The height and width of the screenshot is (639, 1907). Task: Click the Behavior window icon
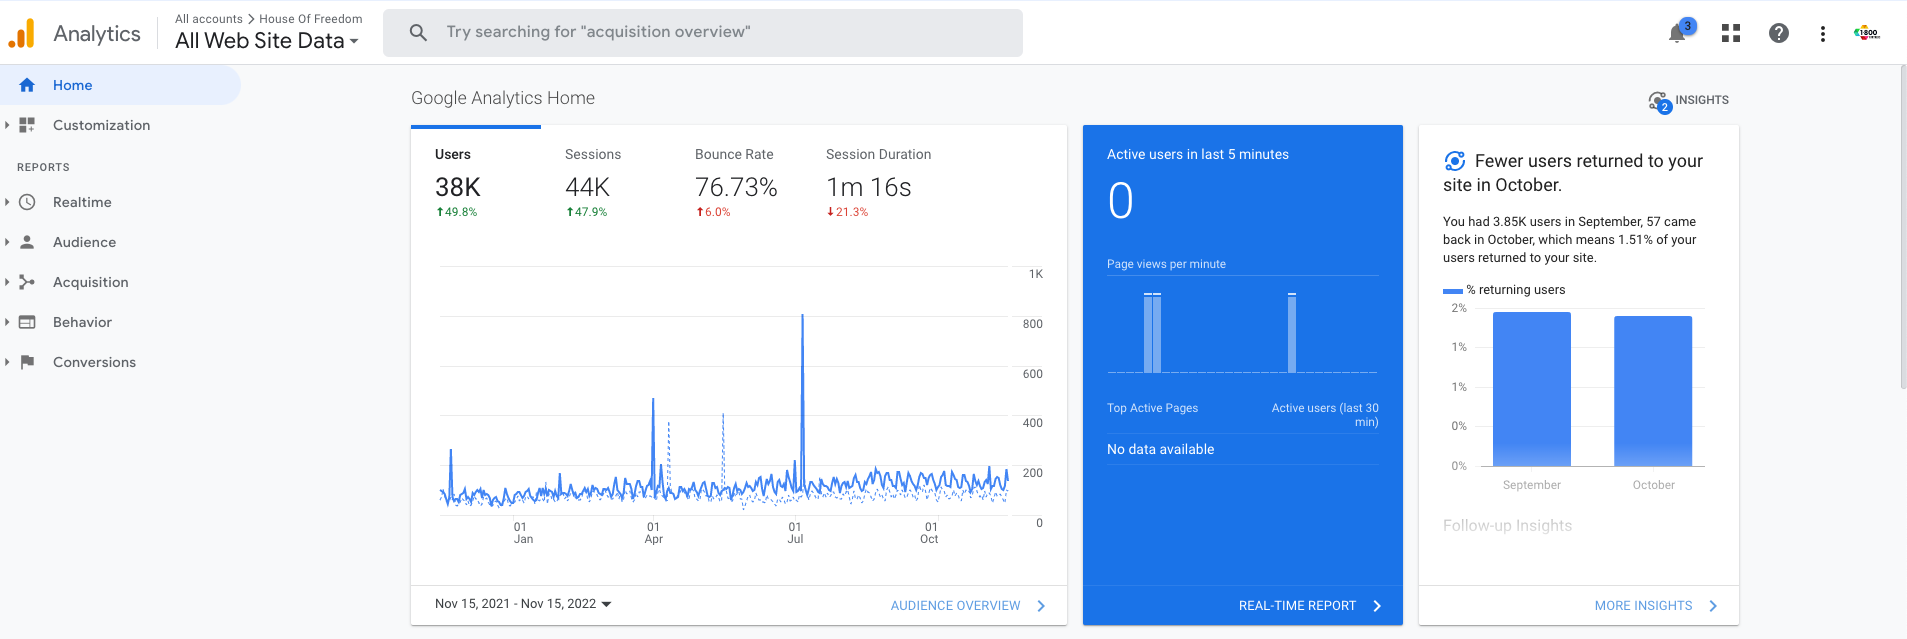pos(27,322)
